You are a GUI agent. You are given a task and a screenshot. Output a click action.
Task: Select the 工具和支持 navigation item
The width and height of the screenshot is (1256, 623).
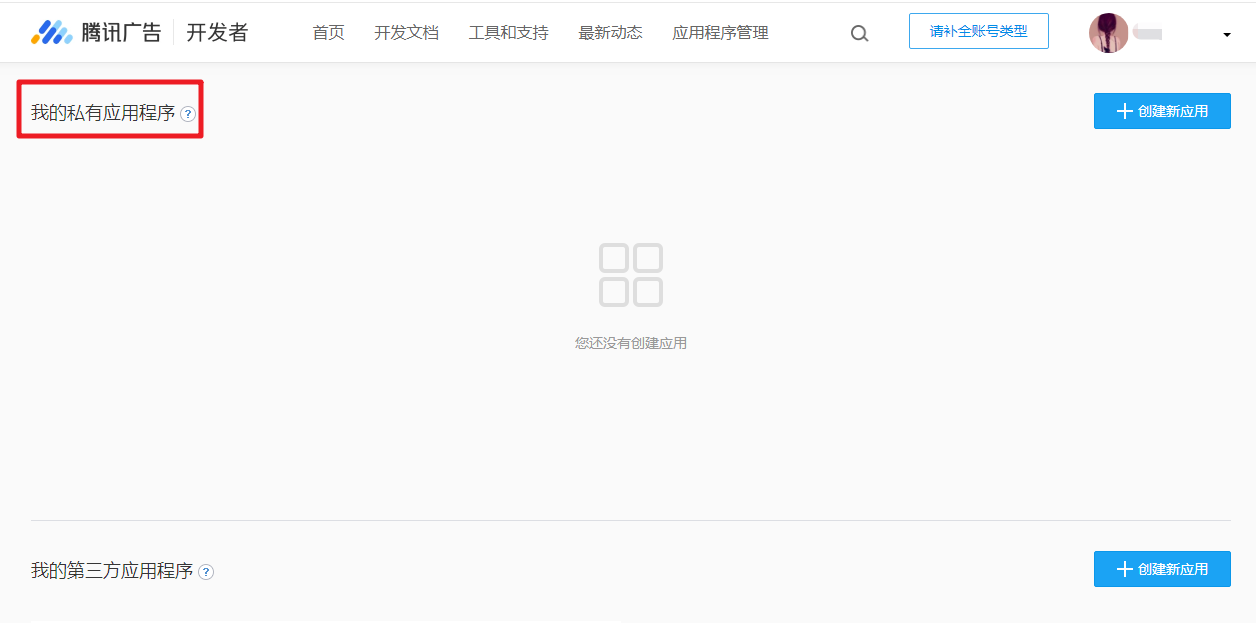[508, 32]
